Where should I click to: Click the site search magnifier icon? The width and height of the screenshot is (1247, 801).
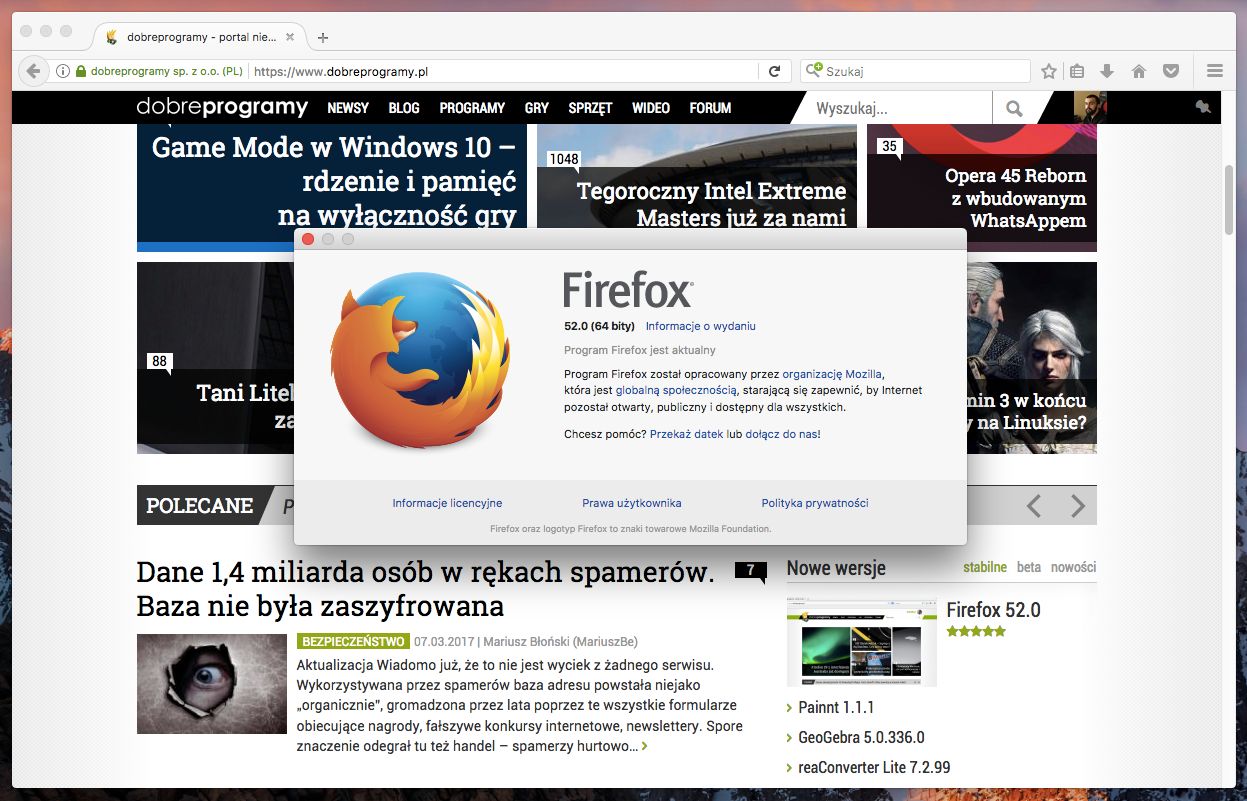tap(1015, 107)
